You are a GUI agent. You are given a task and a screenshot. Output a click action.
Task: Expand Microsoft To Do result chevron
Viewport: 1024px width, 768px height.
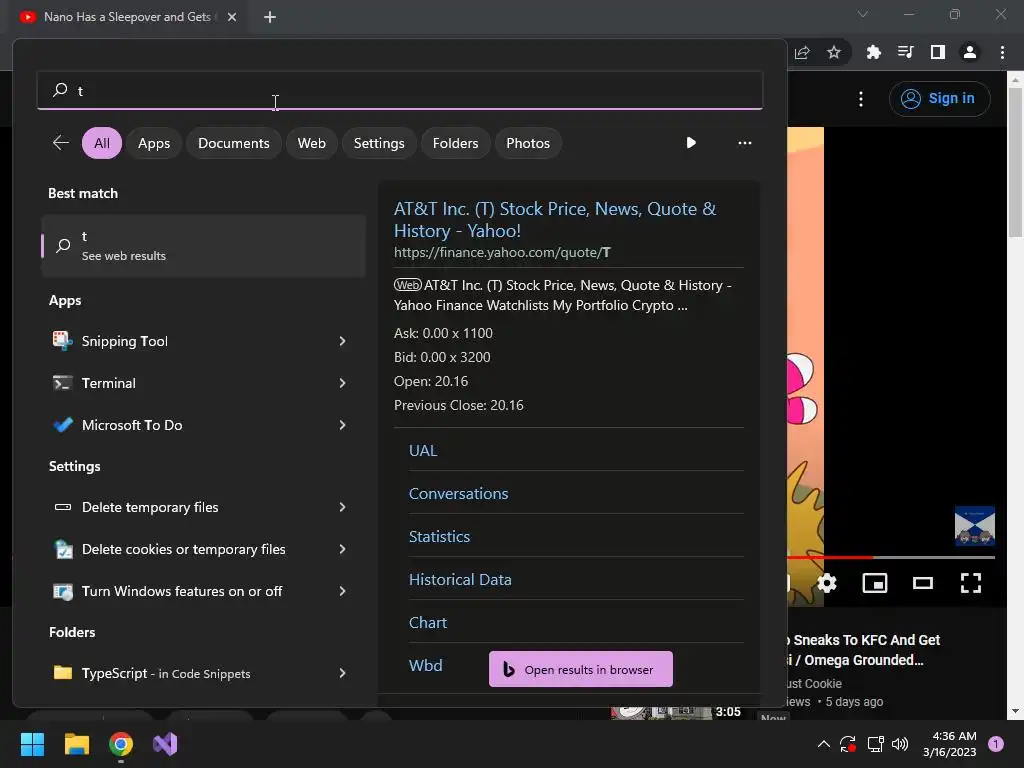pos(342,425)
